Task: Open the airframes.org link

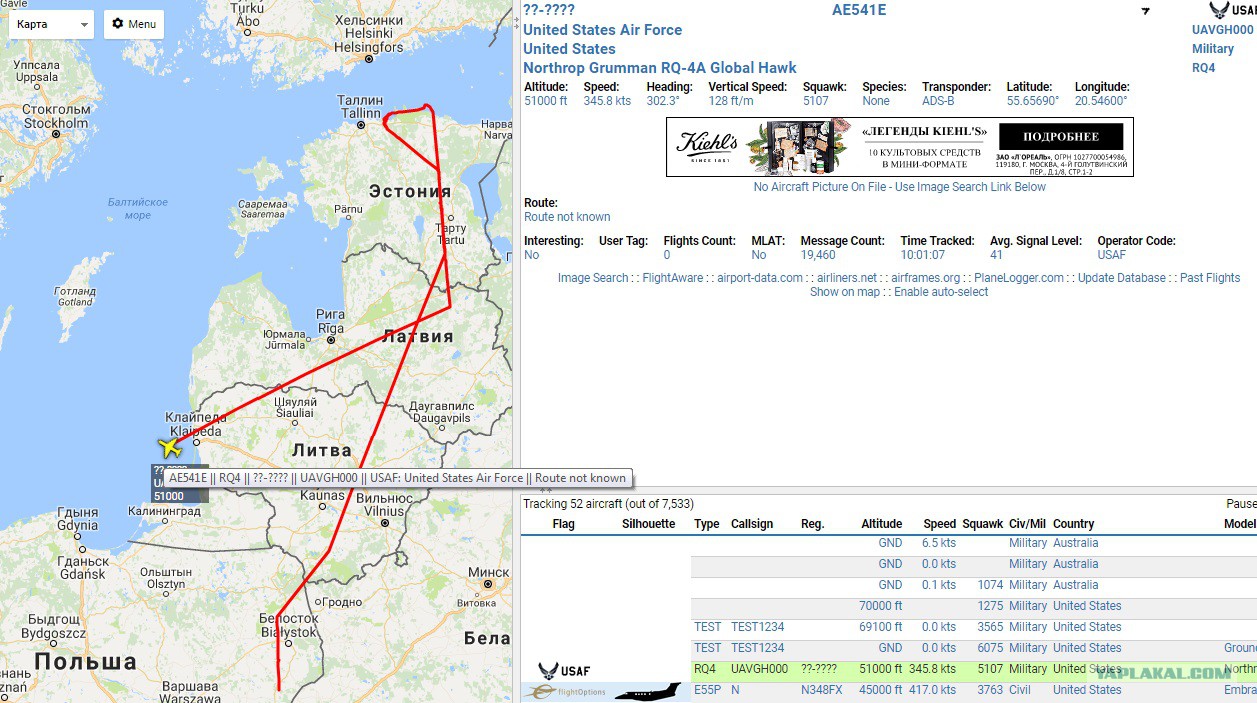Action: 926,278
